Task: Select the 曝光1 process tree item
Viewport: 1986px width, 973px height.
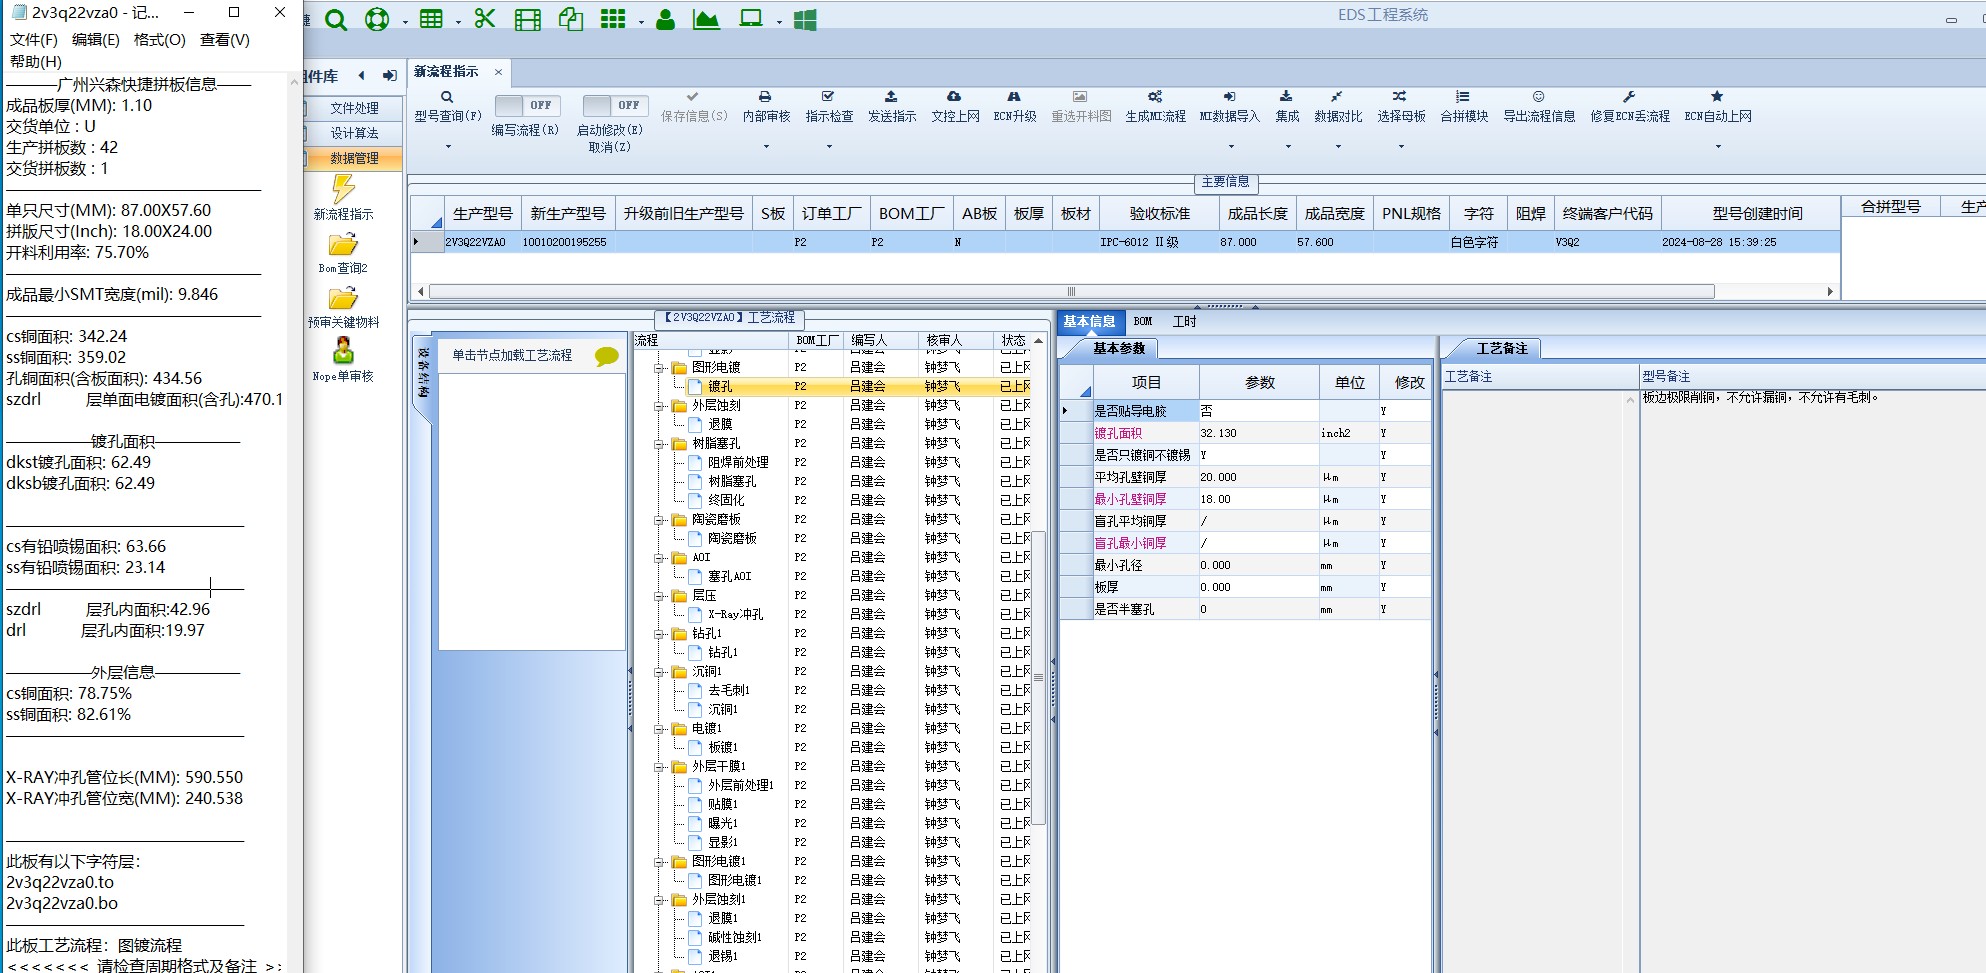Action: pos(722,824)
